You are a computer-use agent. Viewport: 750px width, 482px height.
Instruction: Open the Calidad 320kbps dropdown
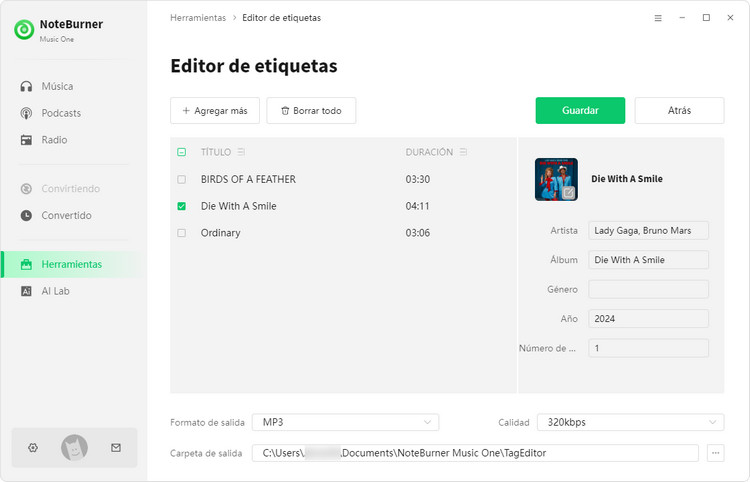[630, 422]
